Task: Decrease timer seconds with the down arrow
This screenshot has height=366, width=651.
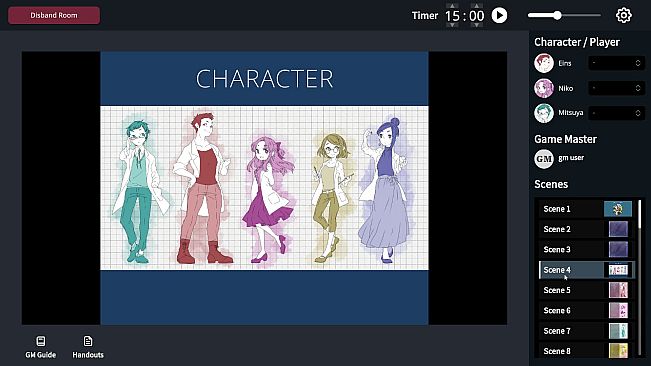Action: [477, 25]
